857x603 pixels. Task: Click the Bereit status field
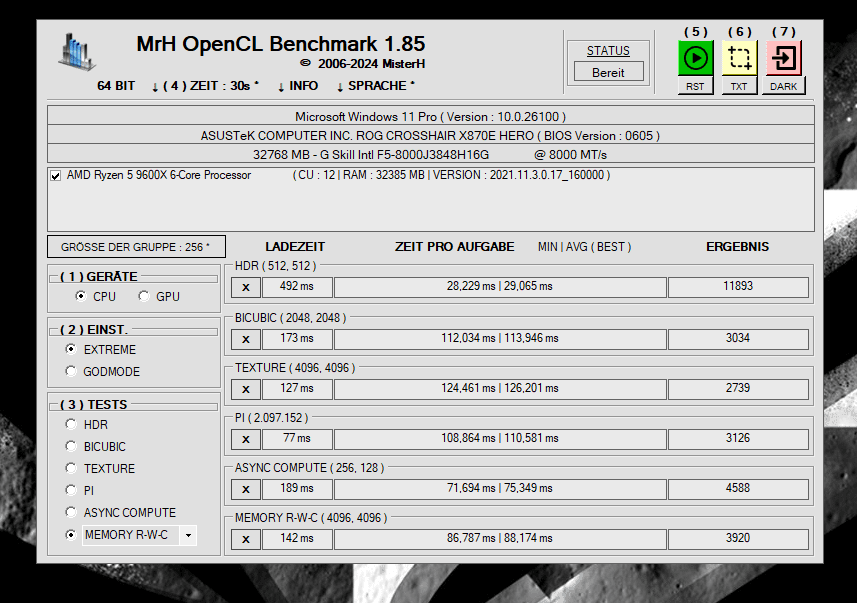click(608, 72)
